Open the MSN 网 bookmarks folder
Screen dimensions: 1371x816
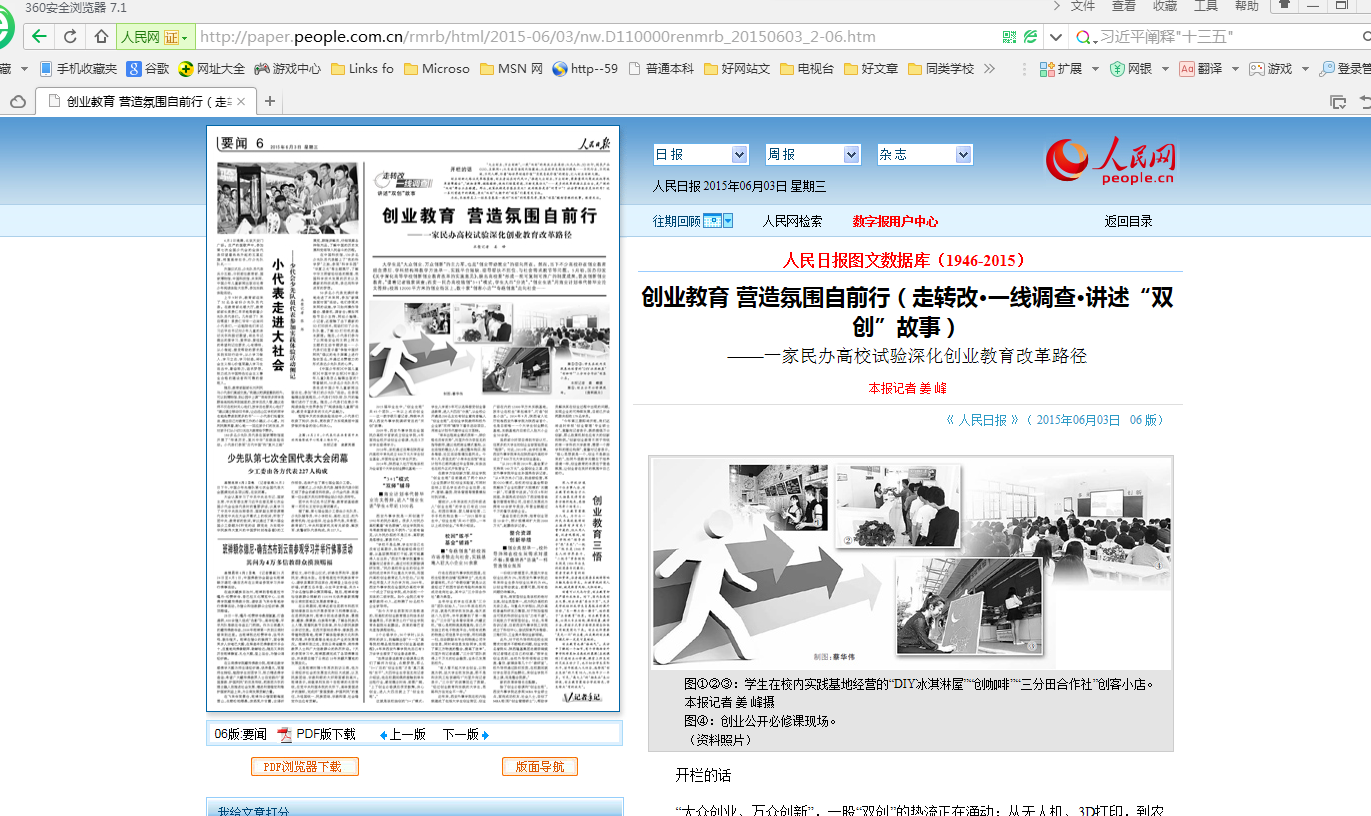coord(511,69)
